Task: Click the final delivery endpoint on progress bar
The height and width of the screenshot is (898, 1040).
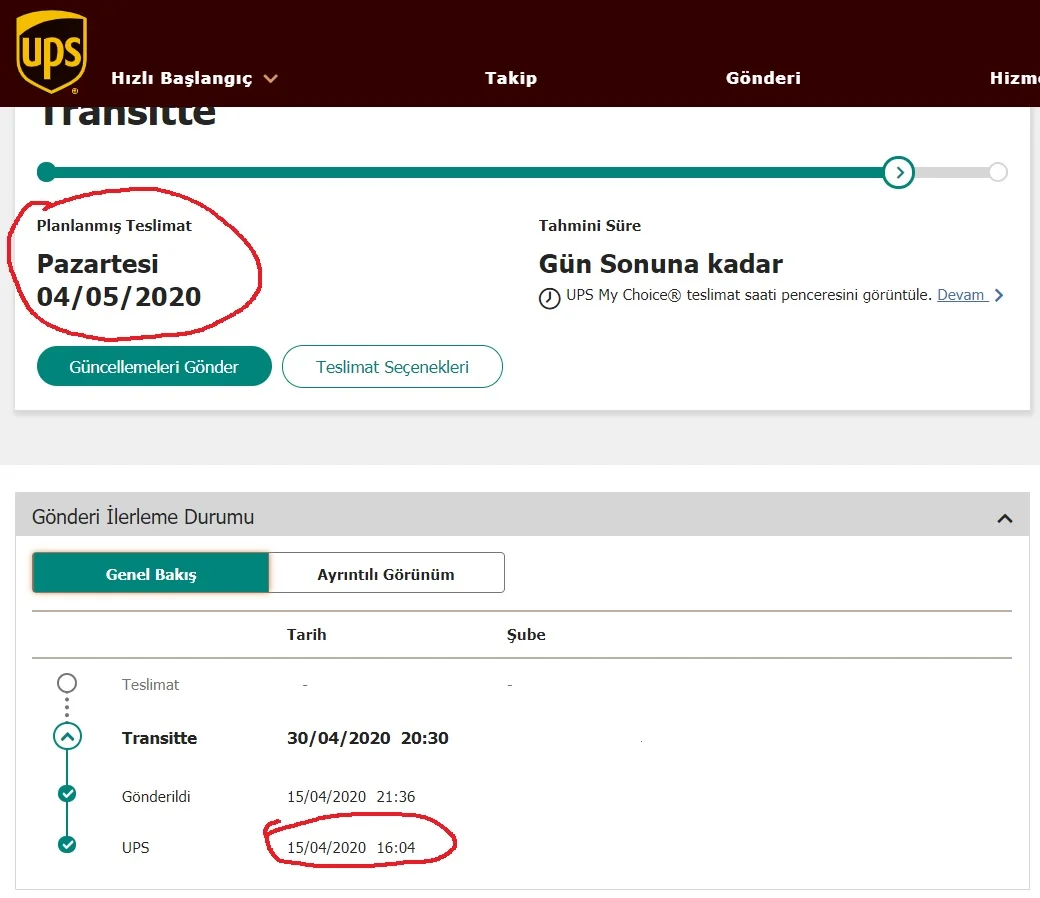Action: [998, 172]
